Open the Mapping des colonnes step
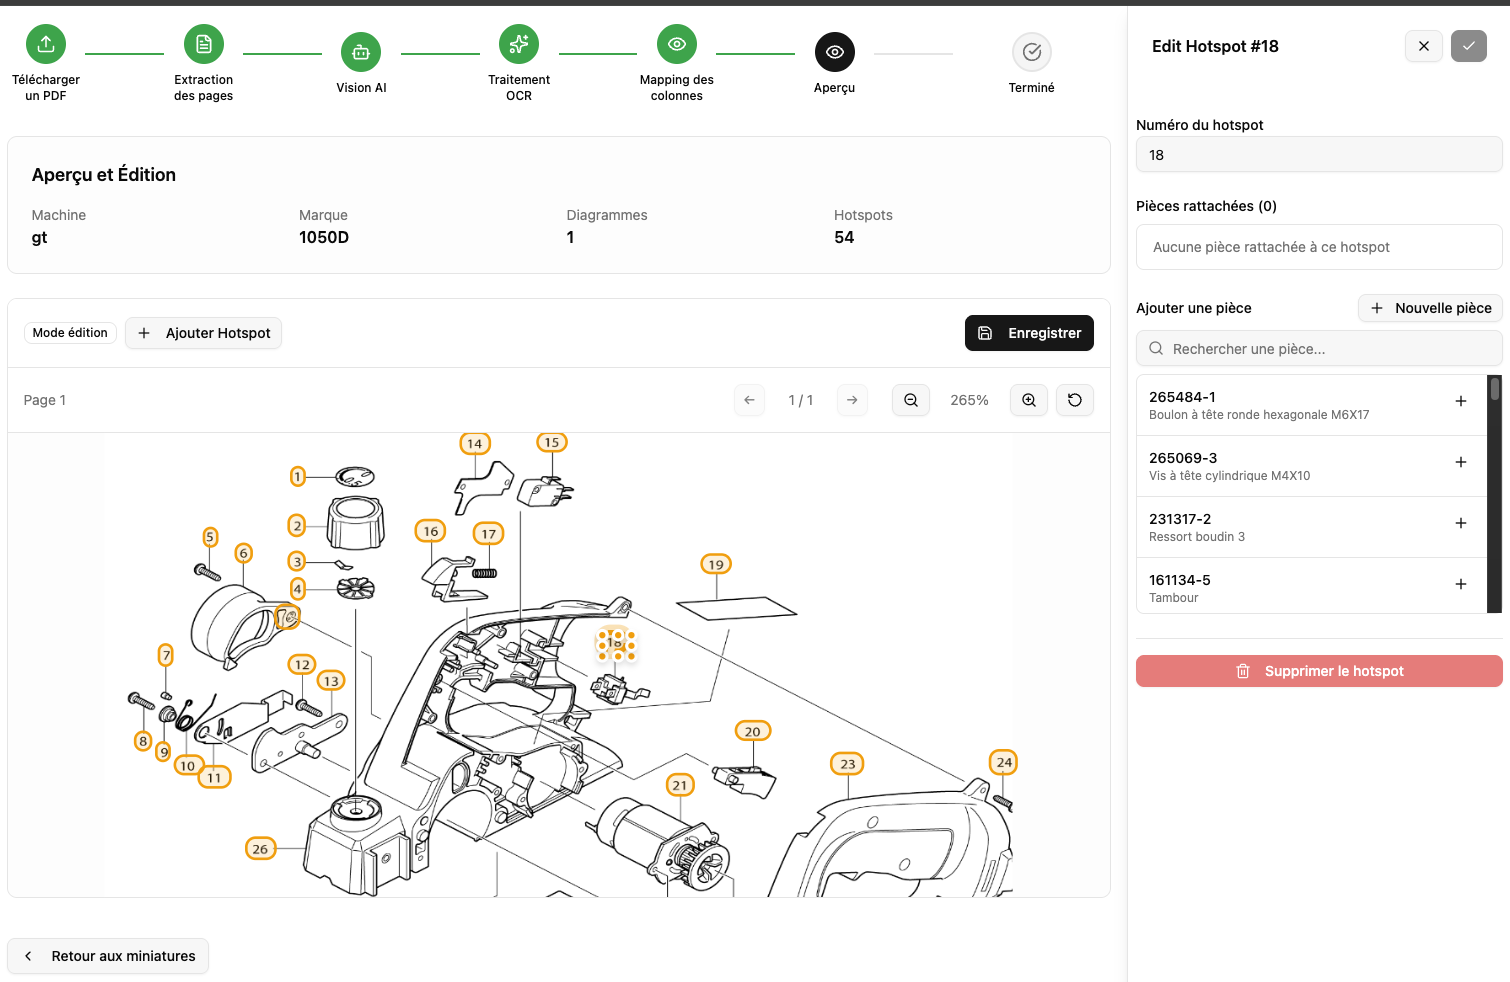 click(x=676, y=44)
